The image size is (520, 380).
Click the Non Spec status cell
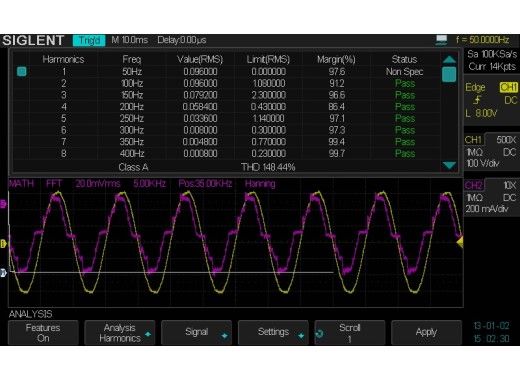click(404, 72)
